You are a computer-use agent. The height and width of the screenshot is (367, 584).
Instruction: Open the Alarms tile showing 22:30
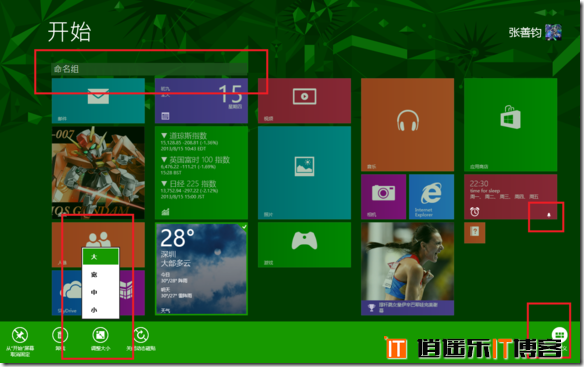pos(511,197)
